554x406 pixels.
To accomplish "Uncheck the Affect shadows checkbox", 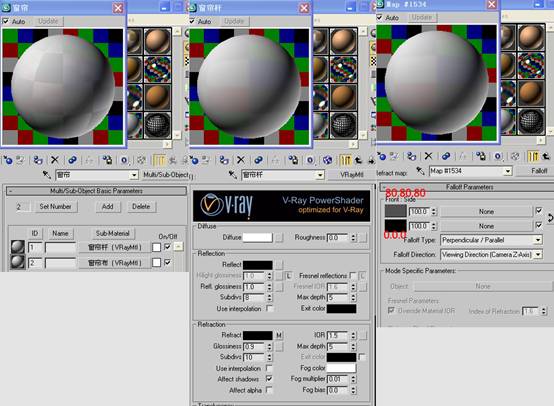I will click(x=269, y=378).
